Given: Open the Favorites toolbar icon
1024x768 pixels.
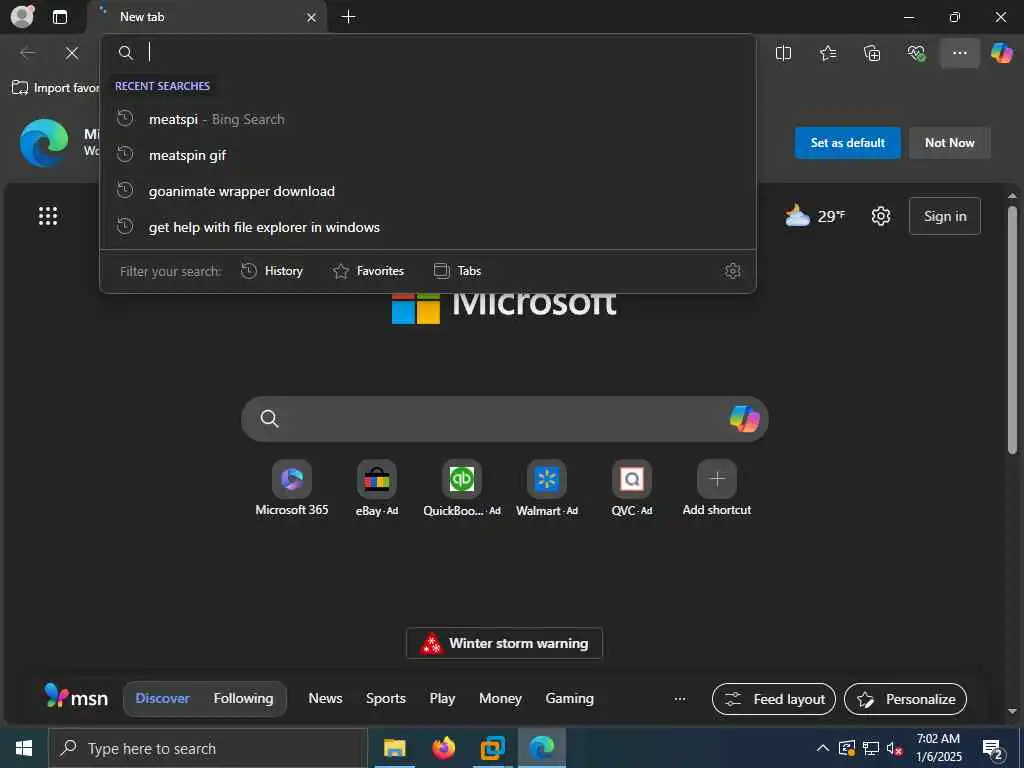Looking at the screenshot, I should coord(828,53).
